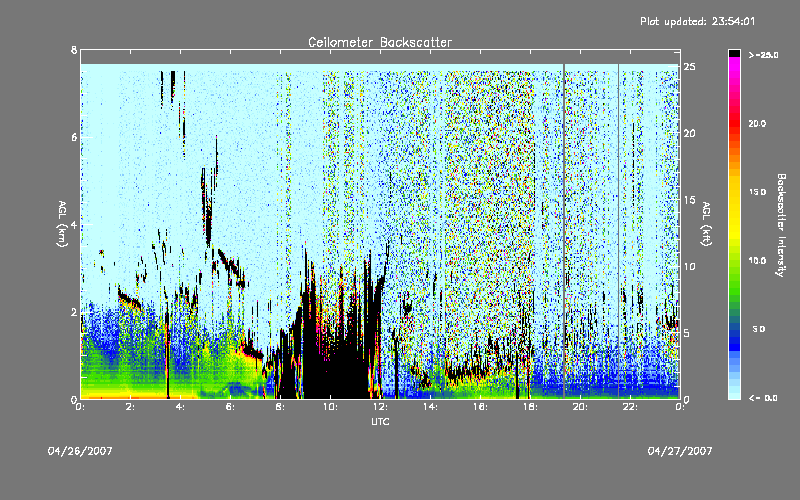Click the "25" kft tick on right axis
The height and width of the screenshot is (500, 800).
(690, 67)
